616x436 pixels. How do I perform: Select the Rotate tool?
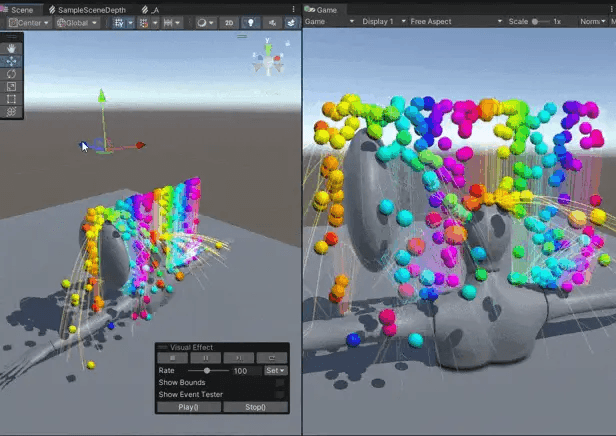coord(12,73)
